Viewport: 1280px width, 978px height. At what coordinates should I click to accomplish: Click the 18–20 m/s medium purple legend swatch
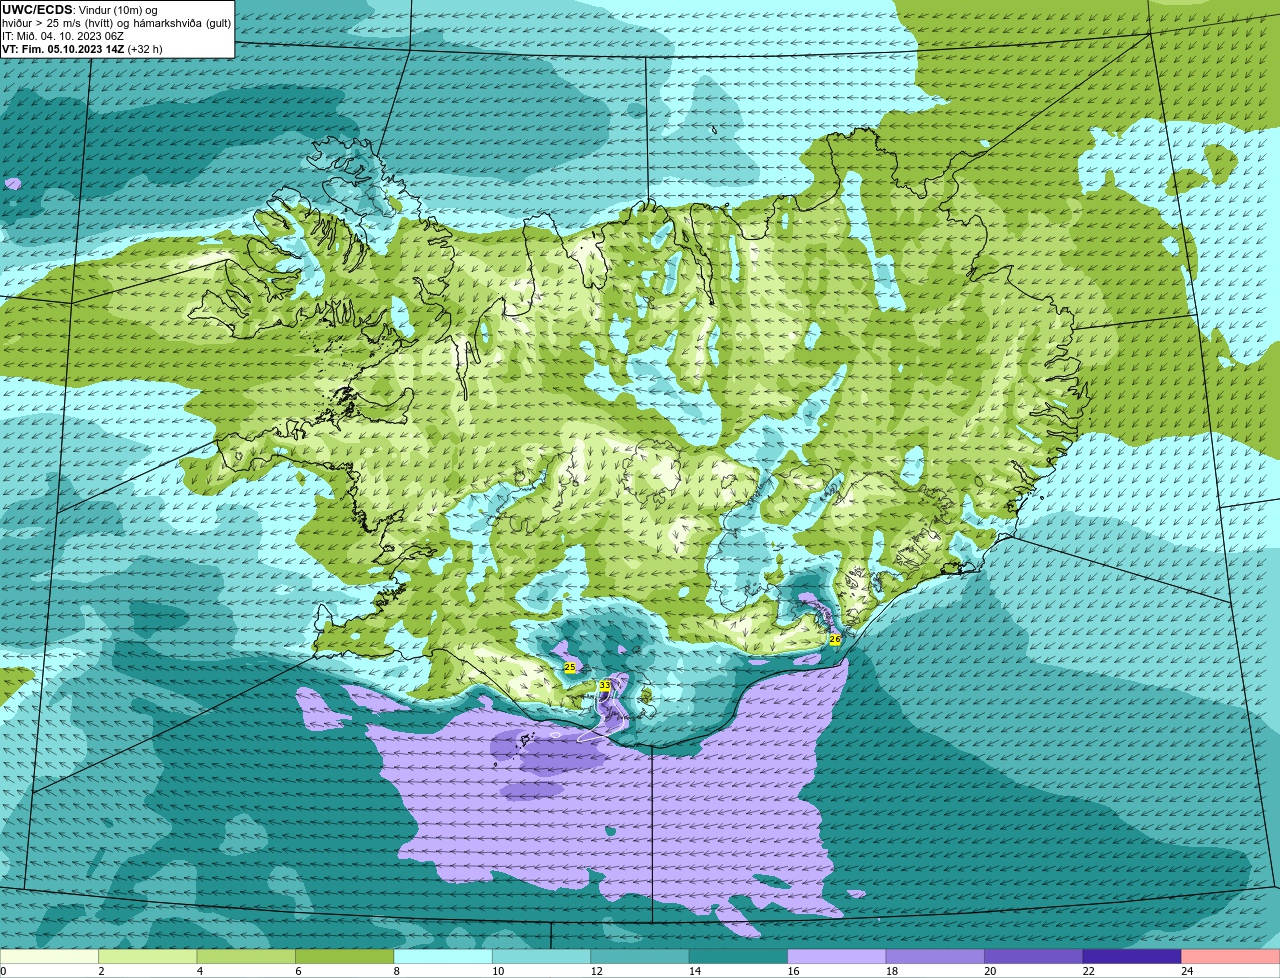click(x=936, y=956)
